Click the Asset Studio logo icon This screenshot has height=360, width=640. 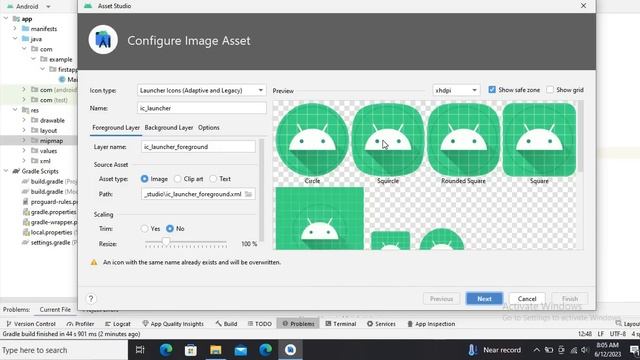[x=103, y=40]
